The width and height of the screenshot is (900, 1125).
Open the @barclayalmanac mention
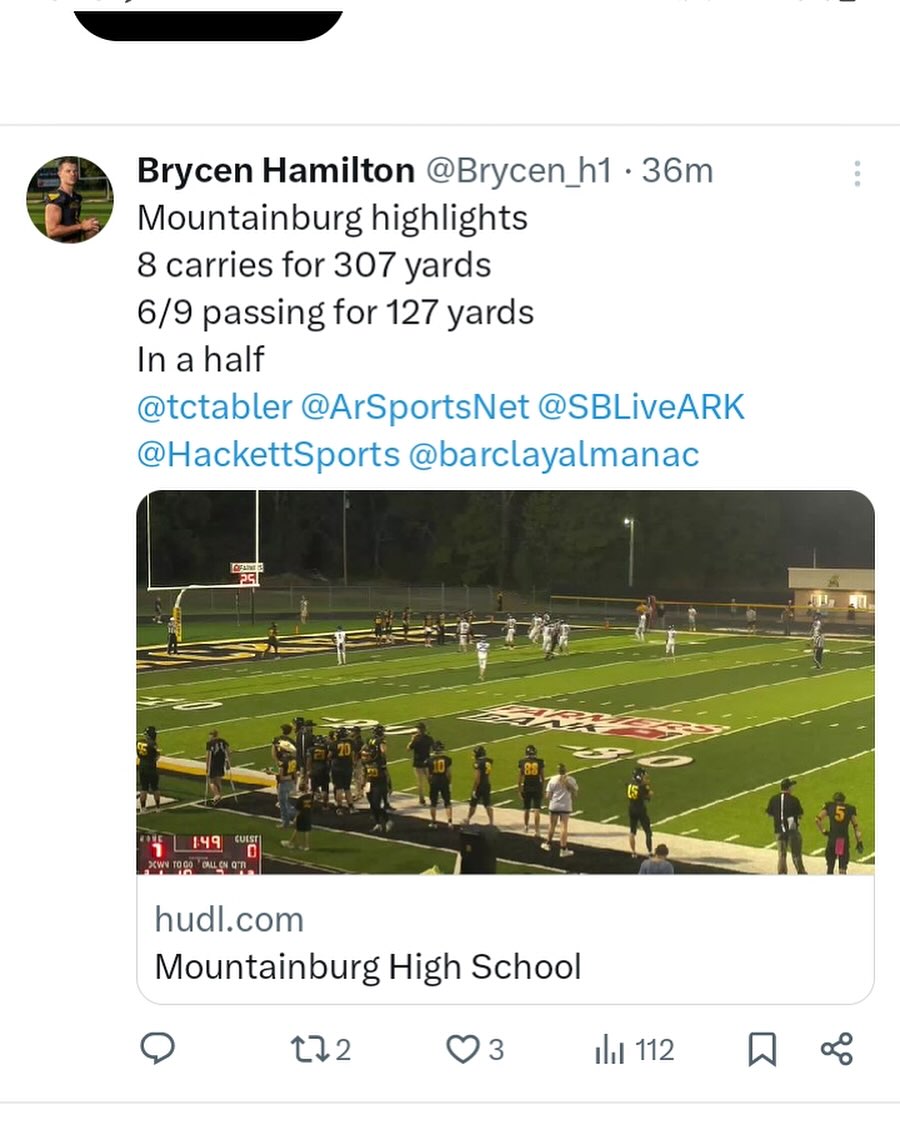(x=554, y=455)
